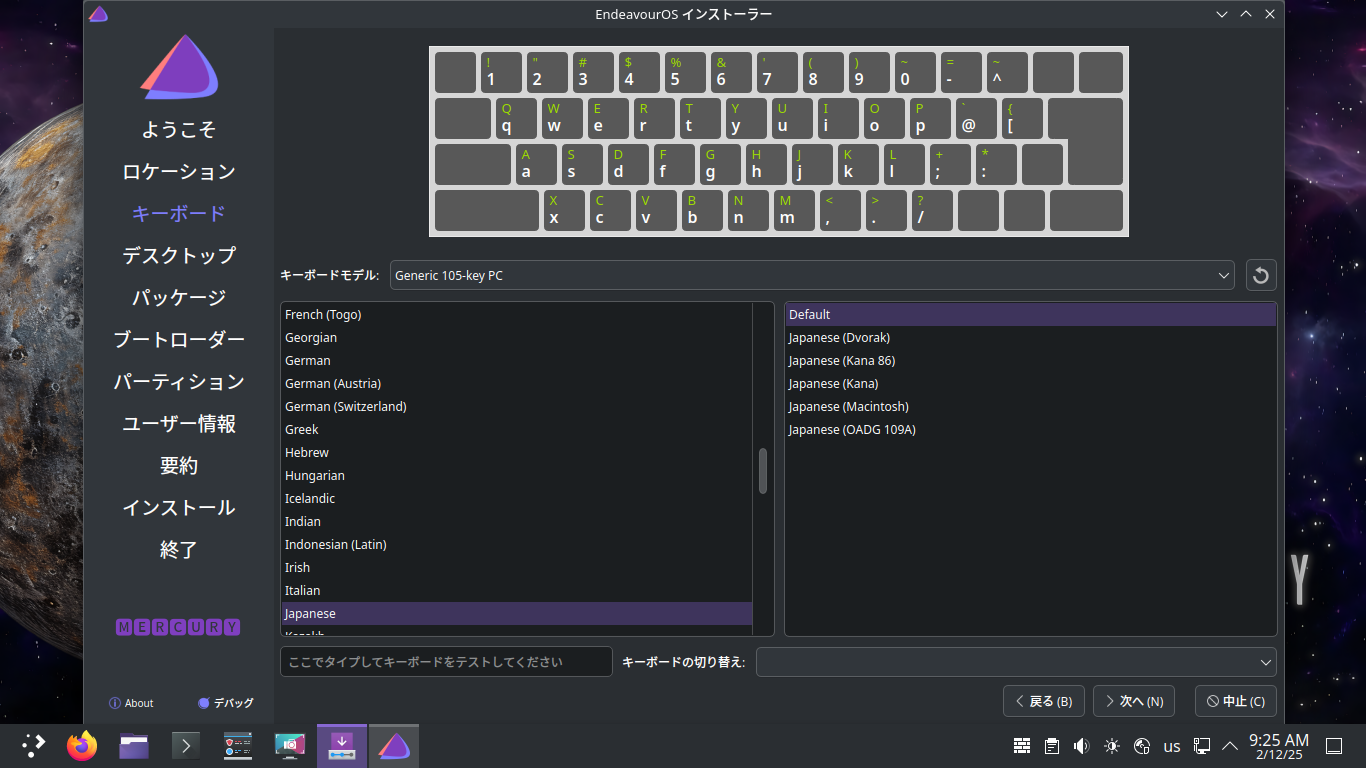The width and height of the screenshot is (1366, 768).
Task: Open the clock showing 9:25 AM
Action: pyautogui.click(x=1279, y=746)
